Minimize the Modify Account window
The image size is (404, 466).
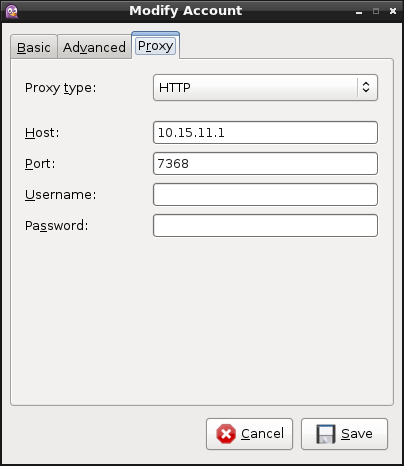[x=359, y=12]
